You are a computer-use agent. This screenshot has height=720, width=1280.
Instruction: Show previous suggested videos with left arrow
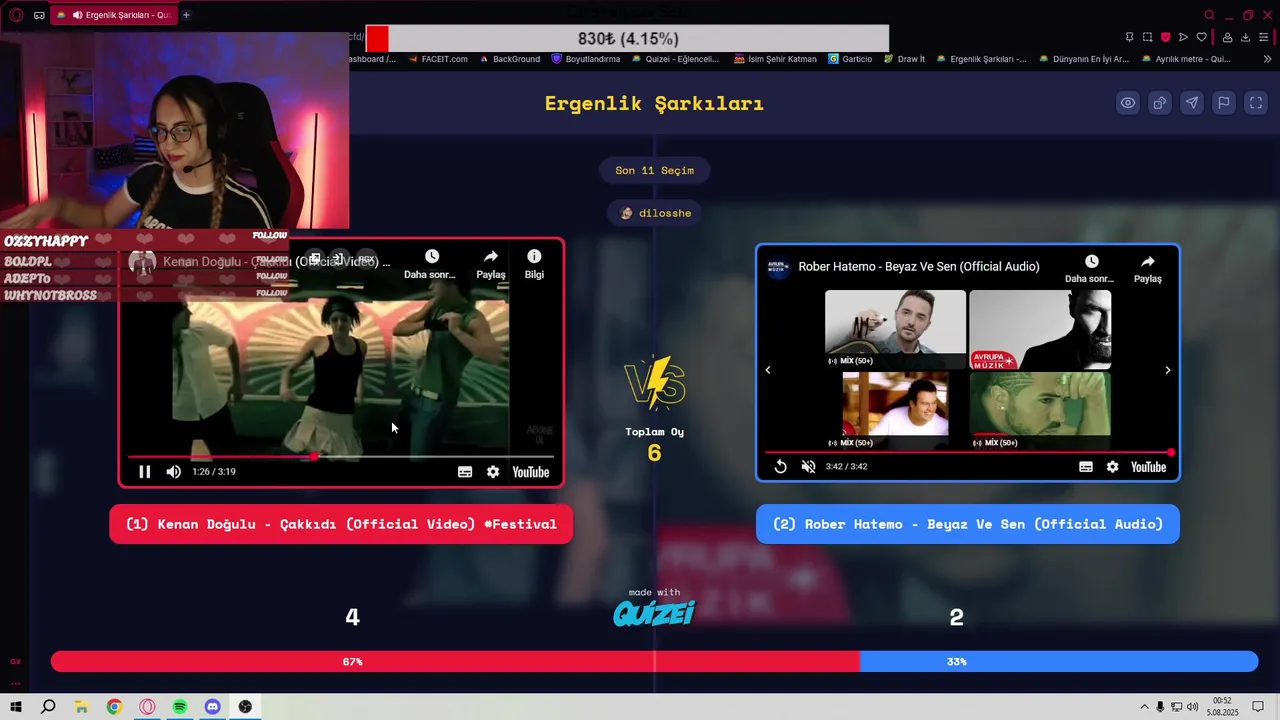pos(768,370)
